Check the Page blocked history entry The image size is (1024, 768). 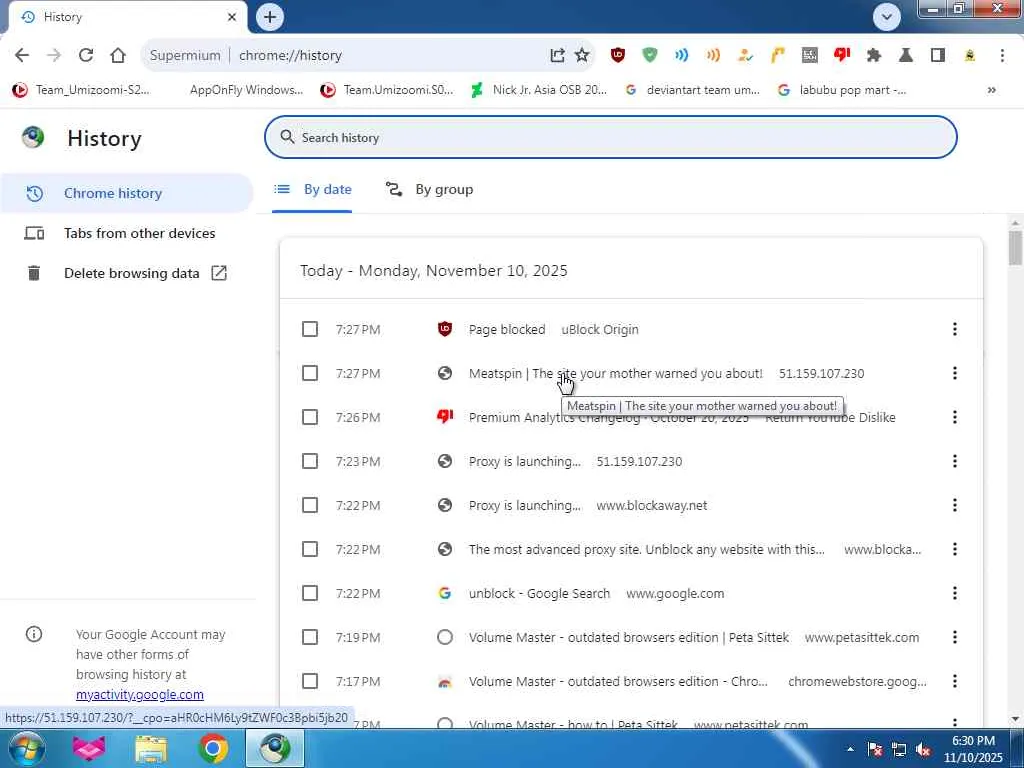(x=310, y=329)
